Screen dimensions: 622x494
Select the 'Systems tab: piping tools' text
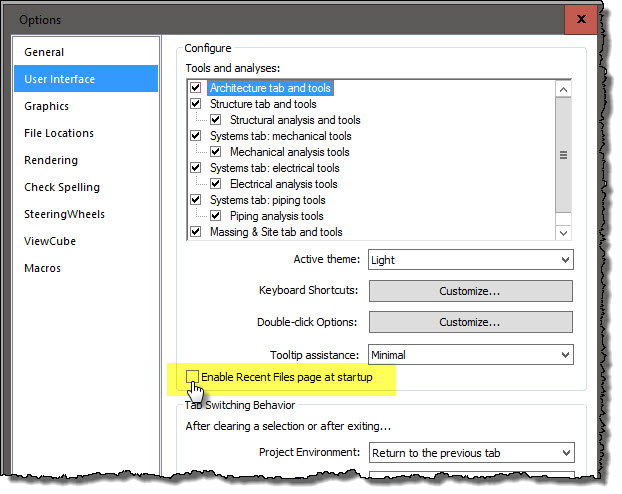pos(268,200)
